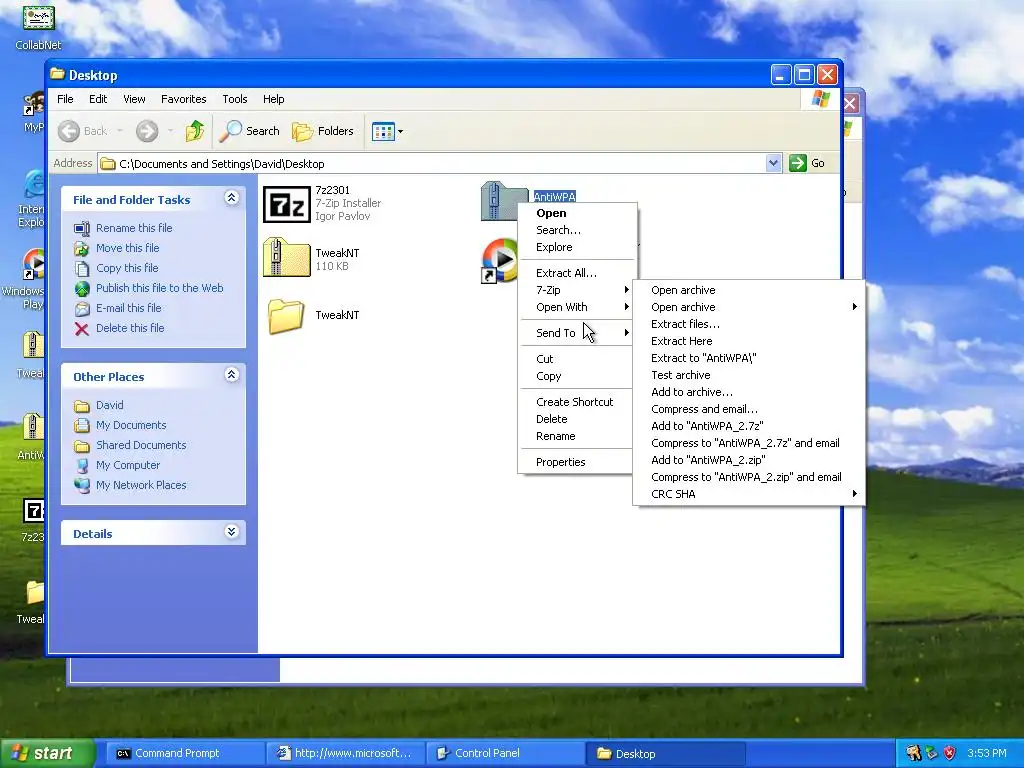
Task: Switch to Control Panel taskbar button
Action: [505, 754]
